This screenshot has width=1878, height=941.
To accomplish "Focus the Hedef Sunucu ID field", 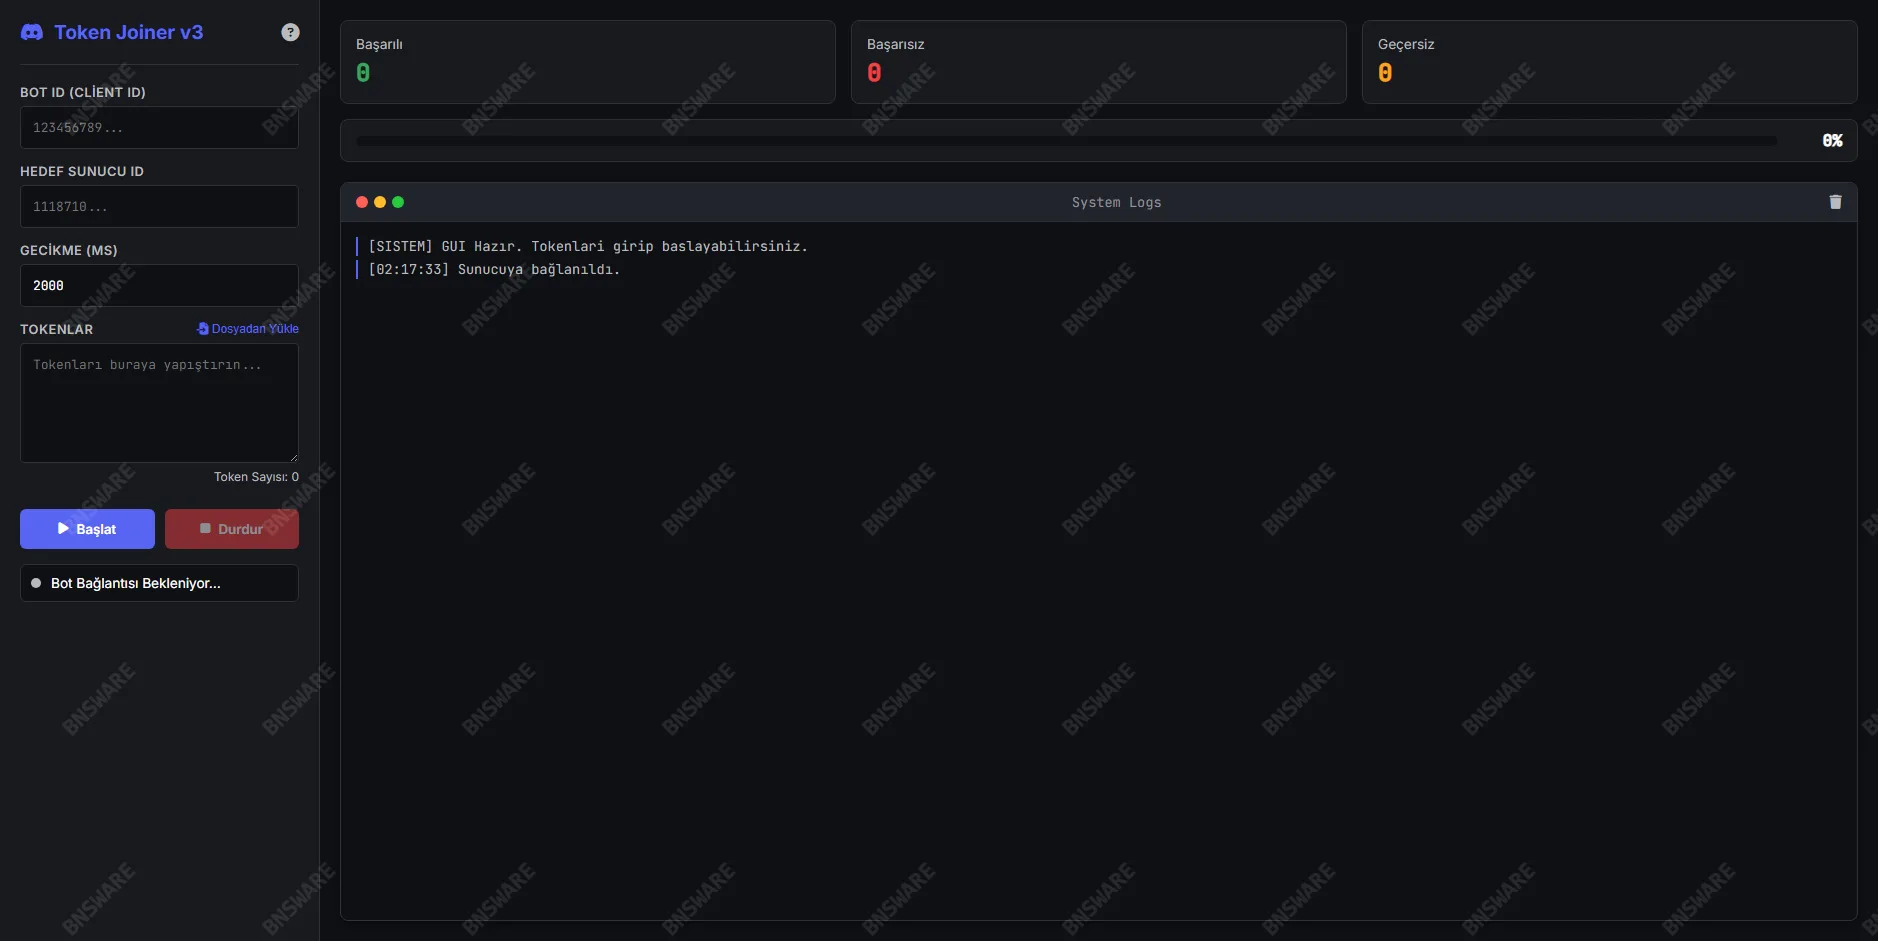I will click(x=159, y=207).
